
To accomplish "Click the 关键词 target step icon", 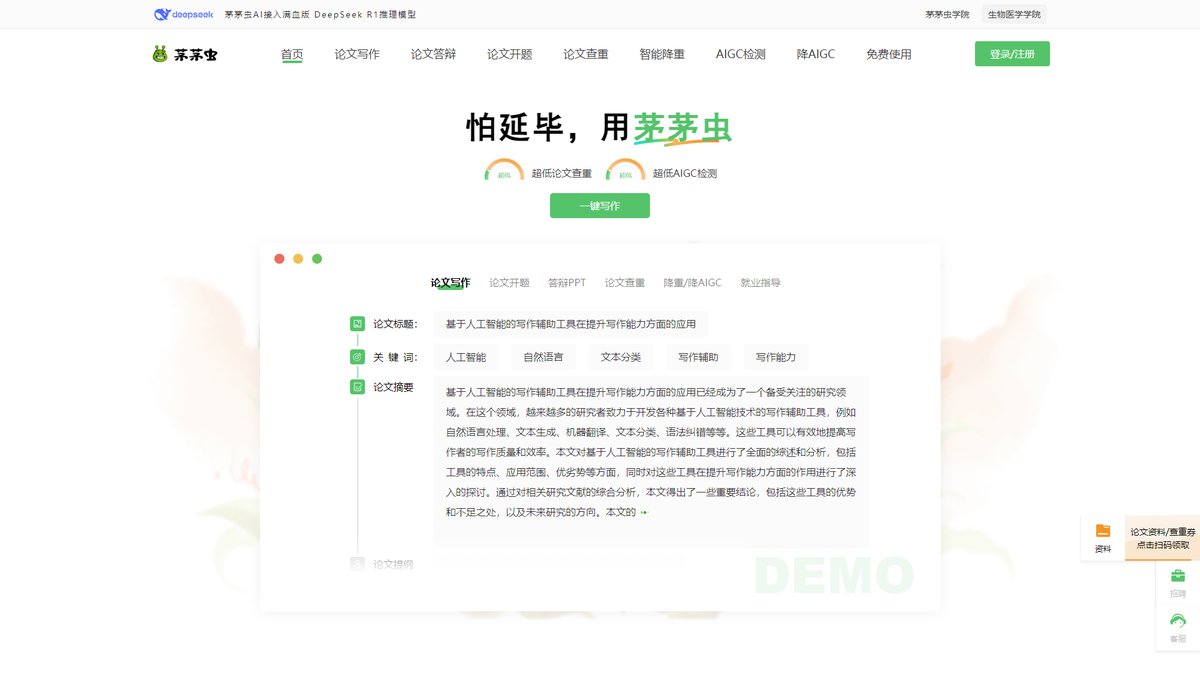I will [x=357, y=357].
